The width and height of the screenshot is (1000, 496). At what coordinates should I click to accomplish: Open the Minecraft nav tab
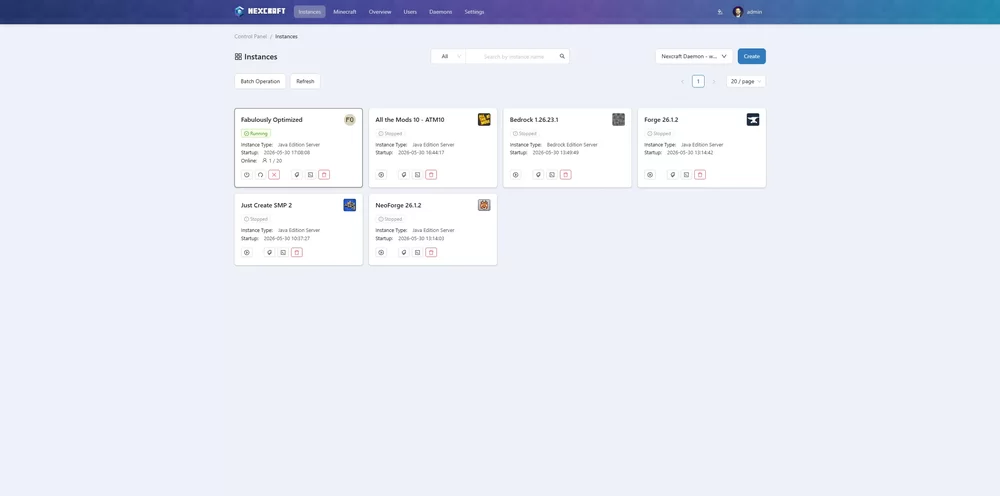click(345, 11)
